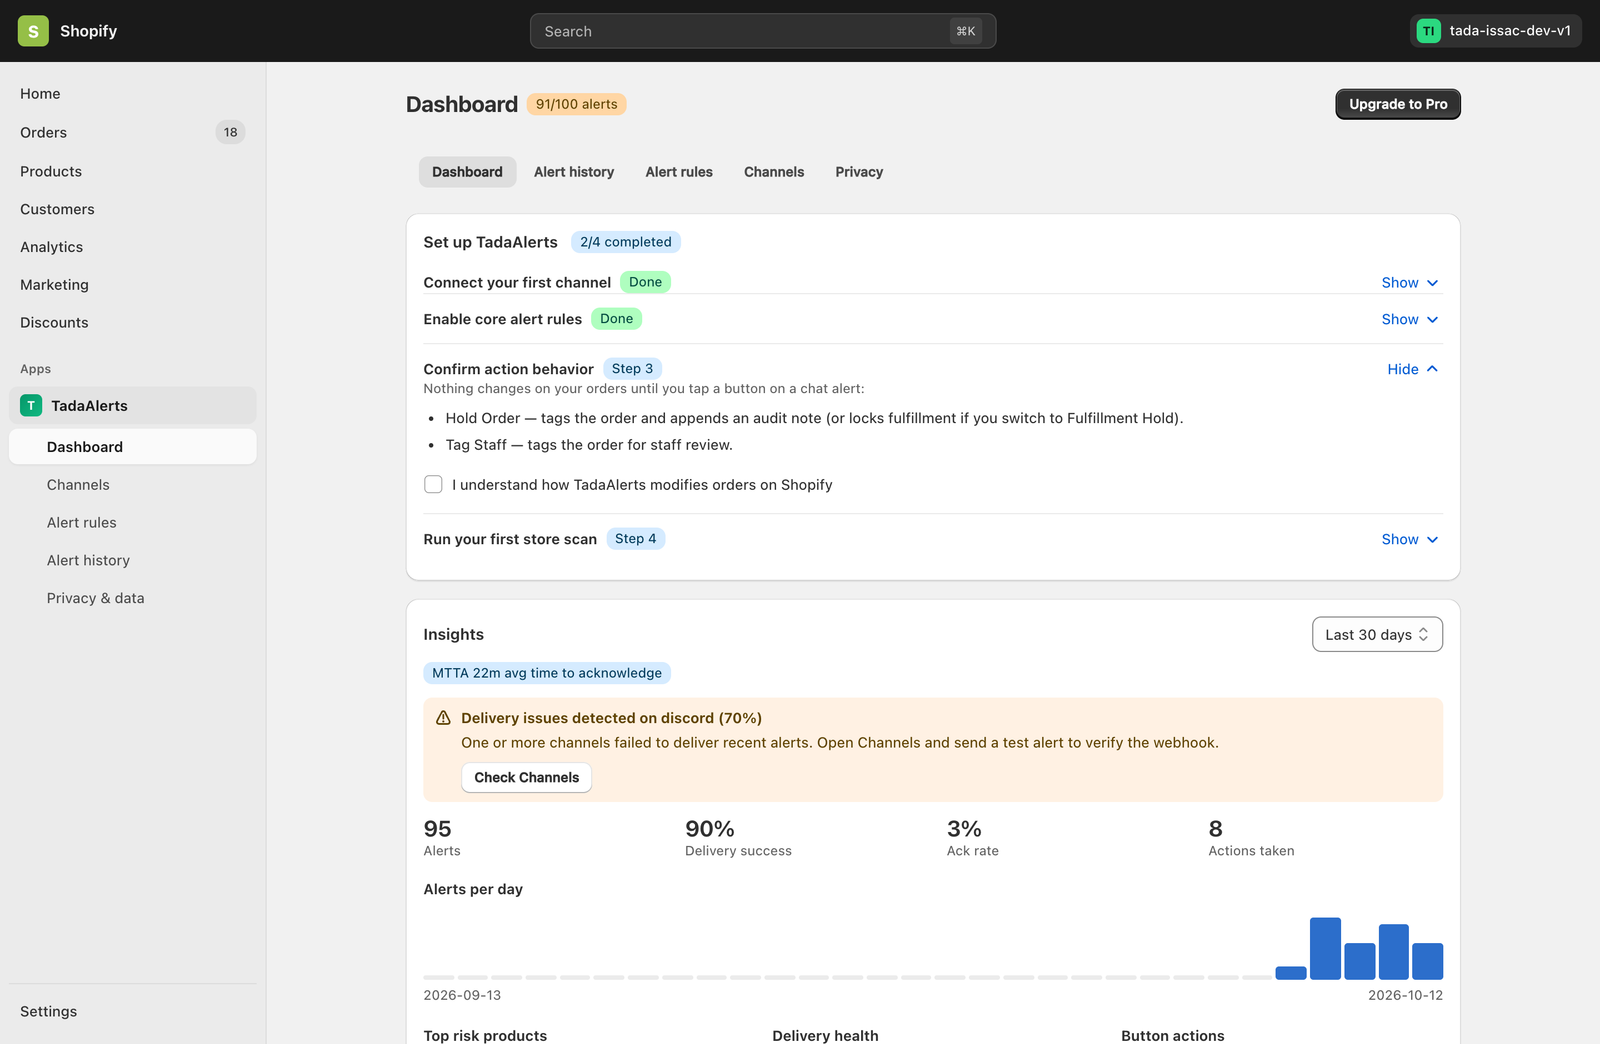Expand 'Connect your first channel' with Show
The image size is (1600, 1044).
(1410, 283)
